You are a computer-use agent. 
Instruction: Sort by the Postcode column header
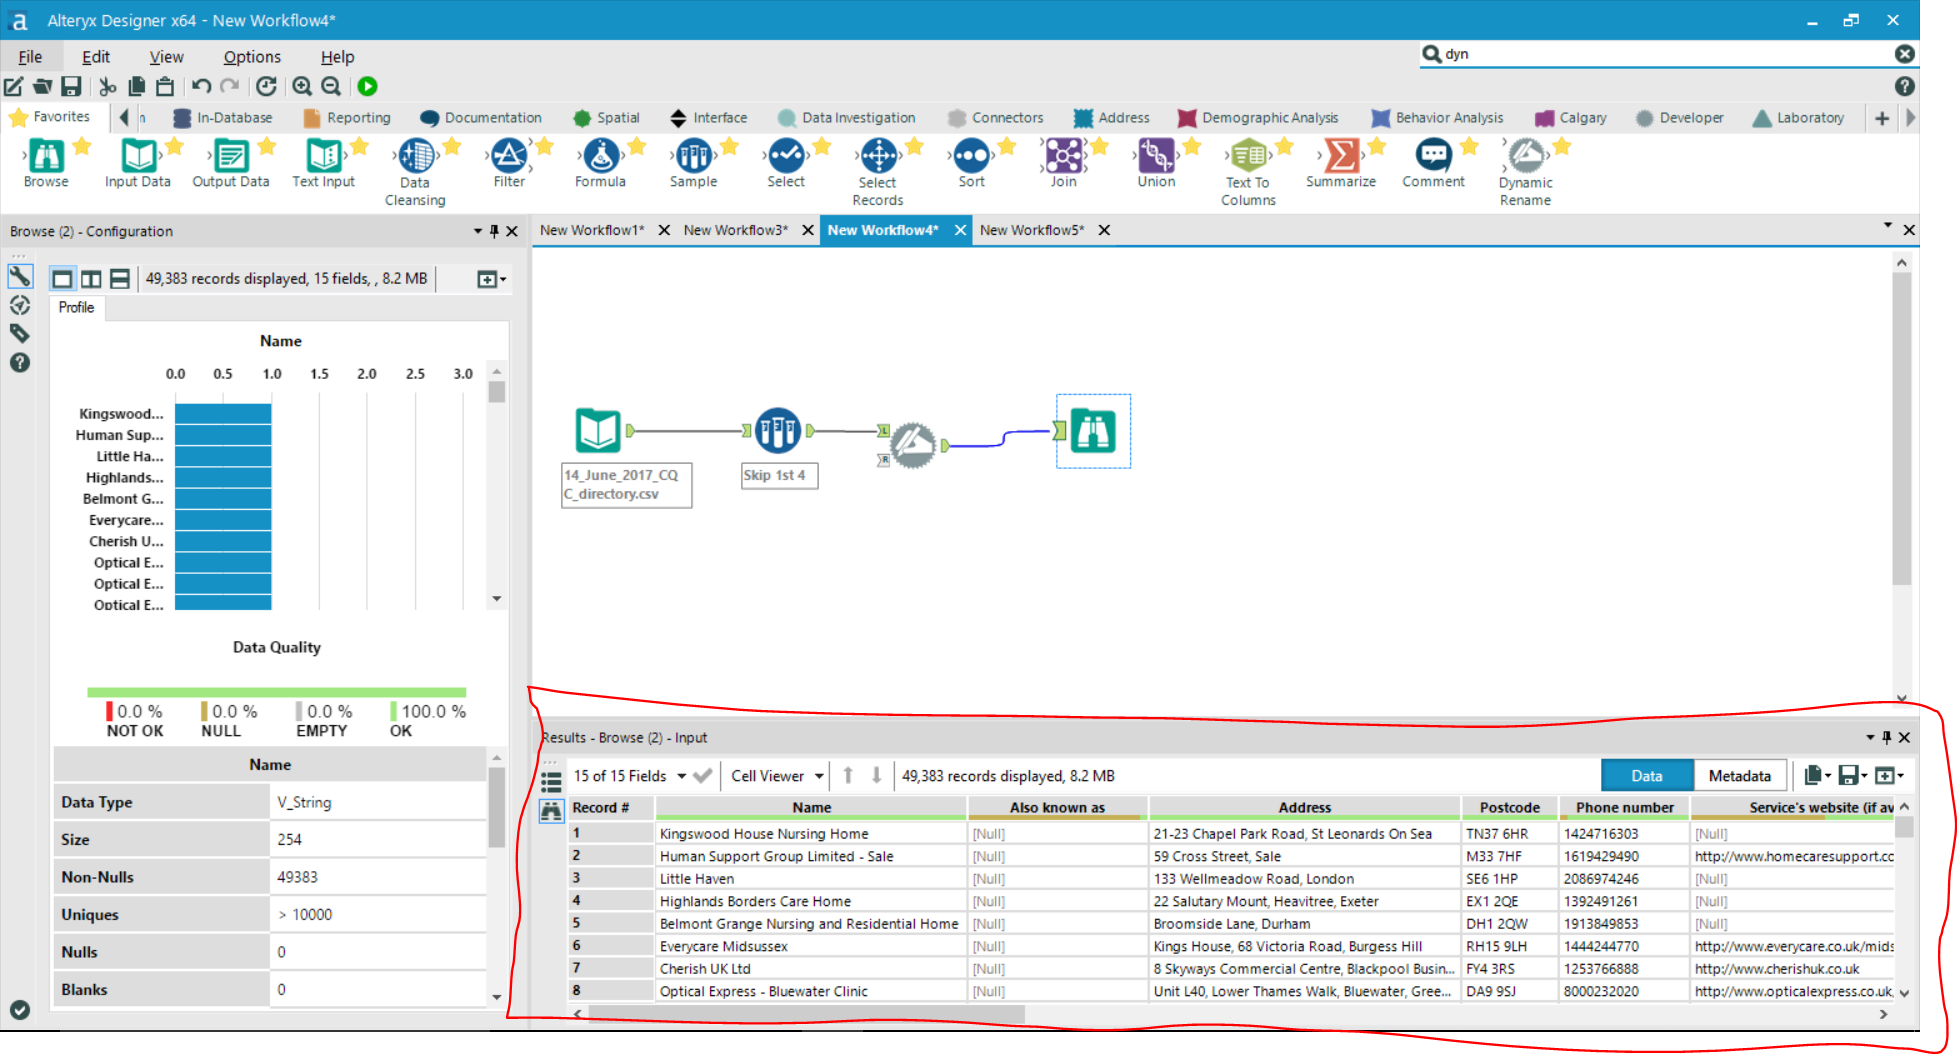coord(1509,807)
